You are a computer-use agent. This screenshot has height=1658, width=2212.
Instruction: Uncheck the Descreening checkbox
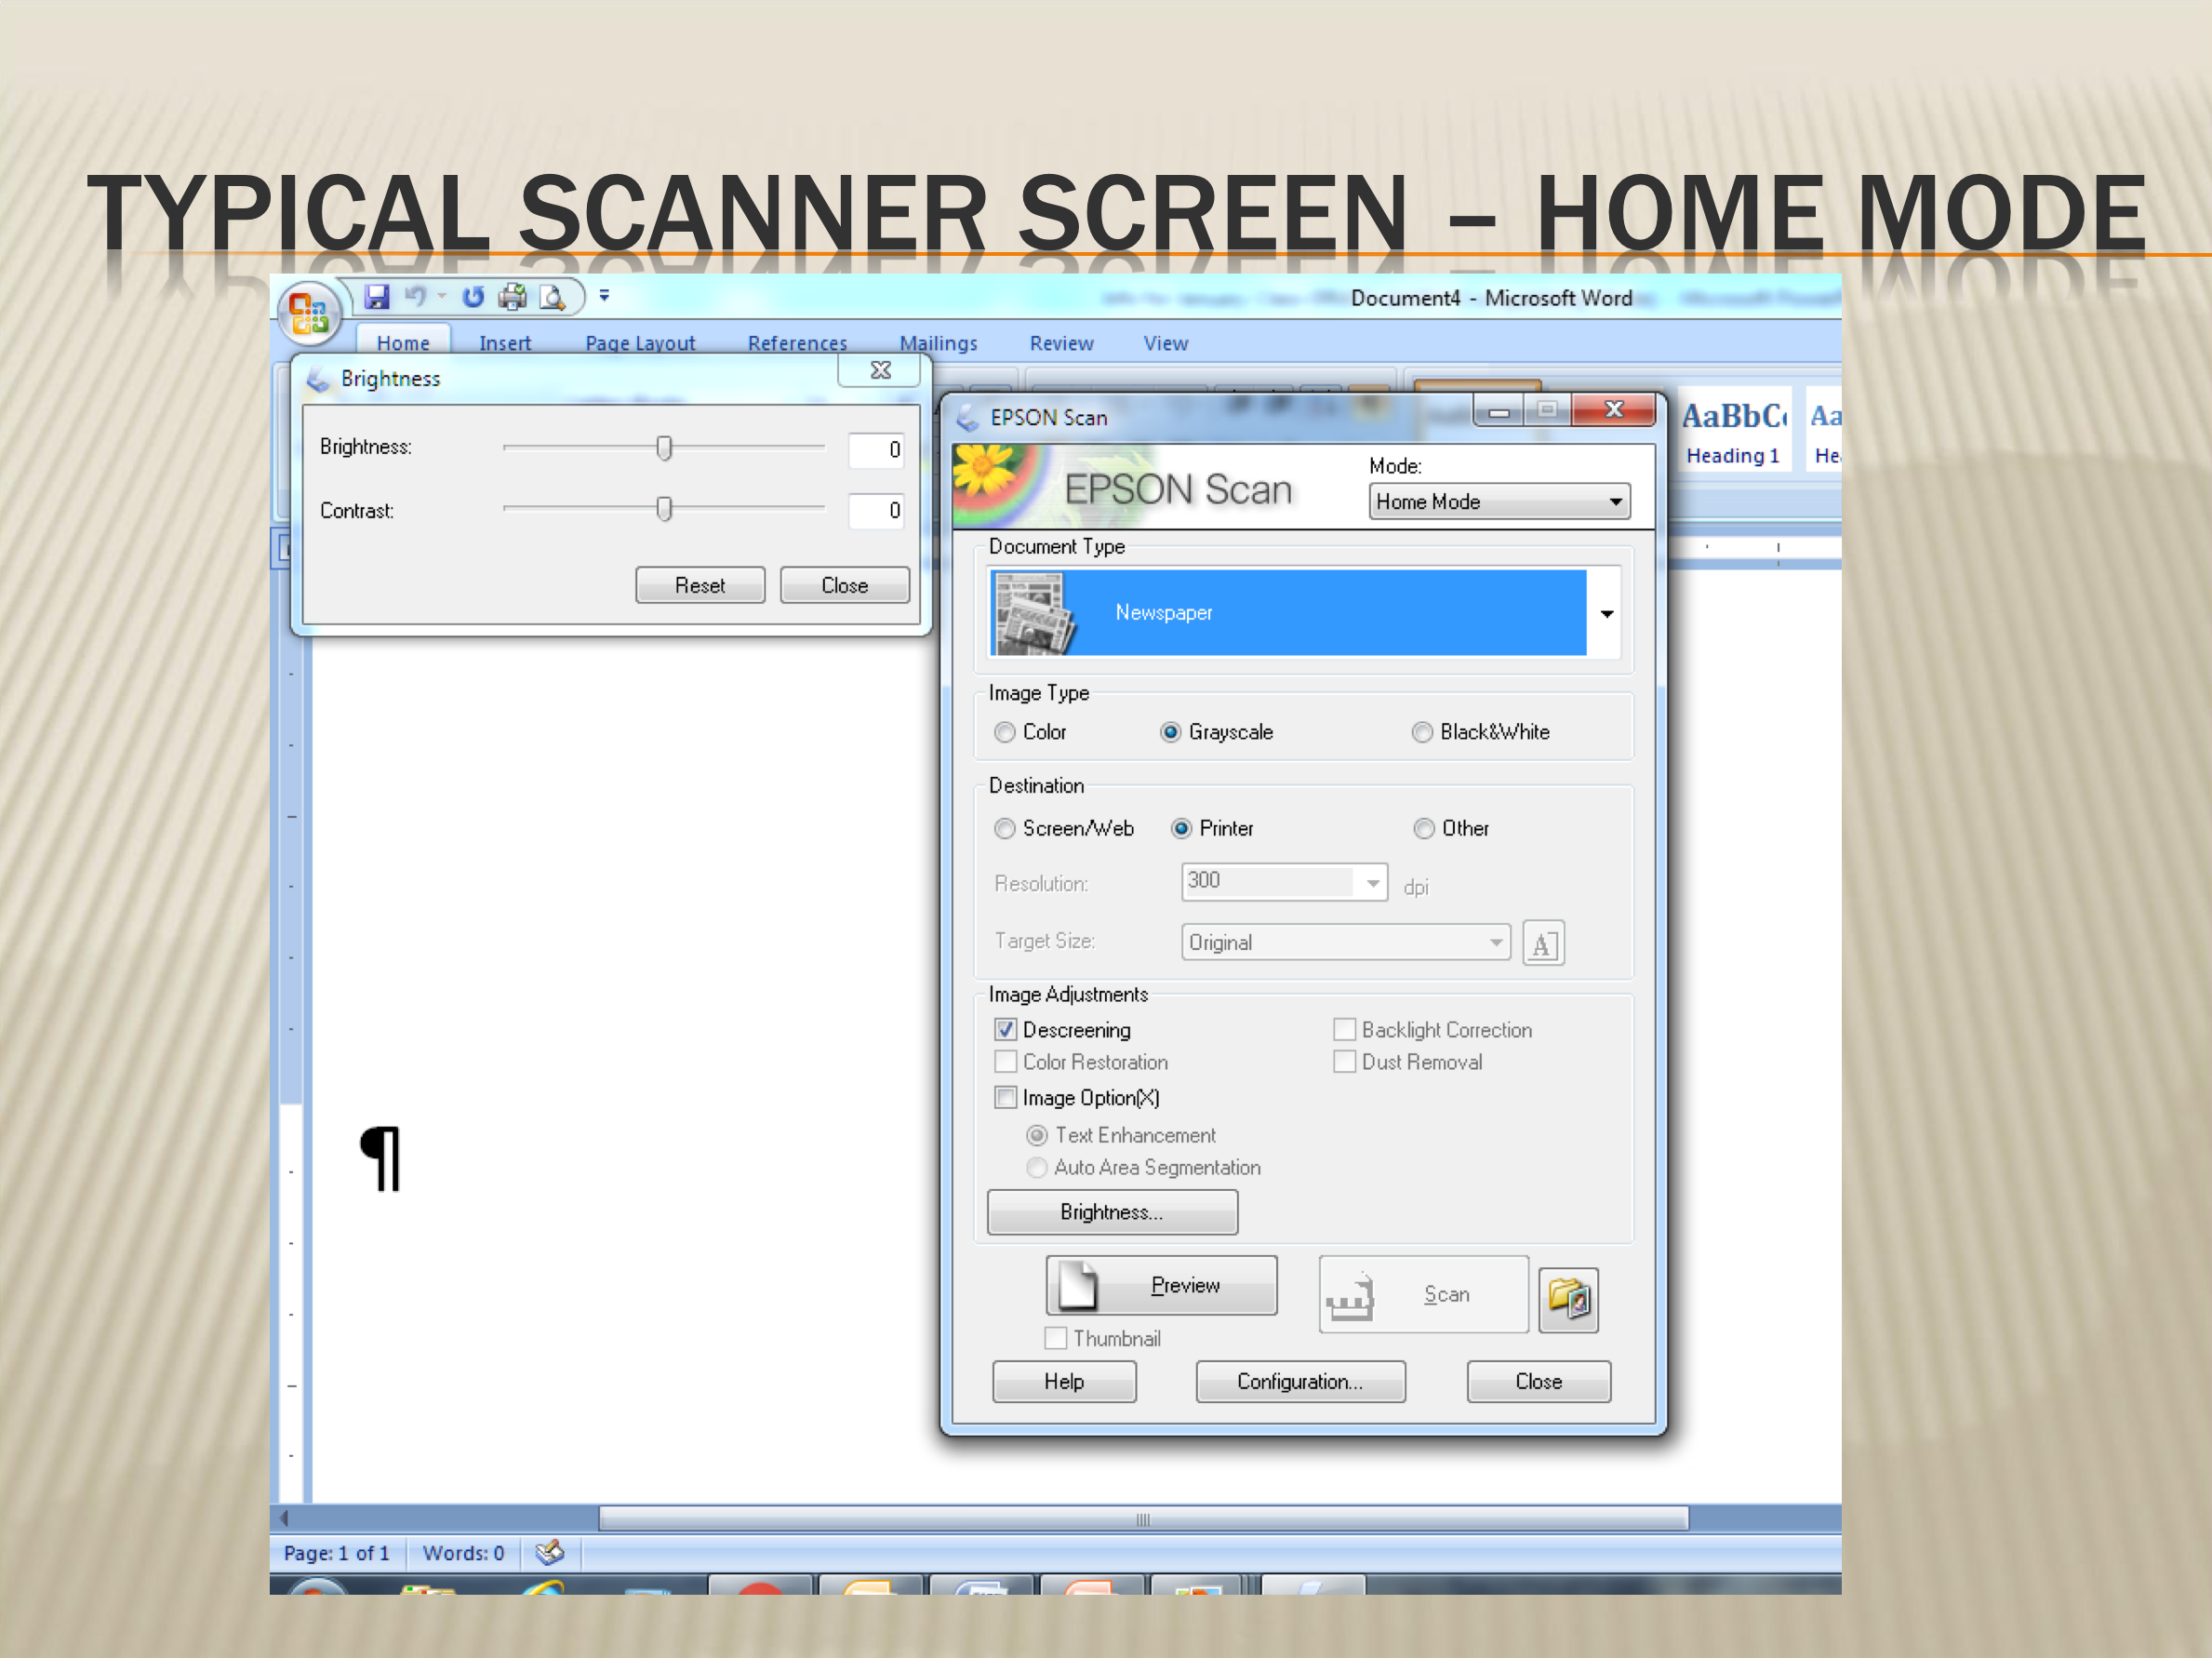(x=1006, y=1029)
